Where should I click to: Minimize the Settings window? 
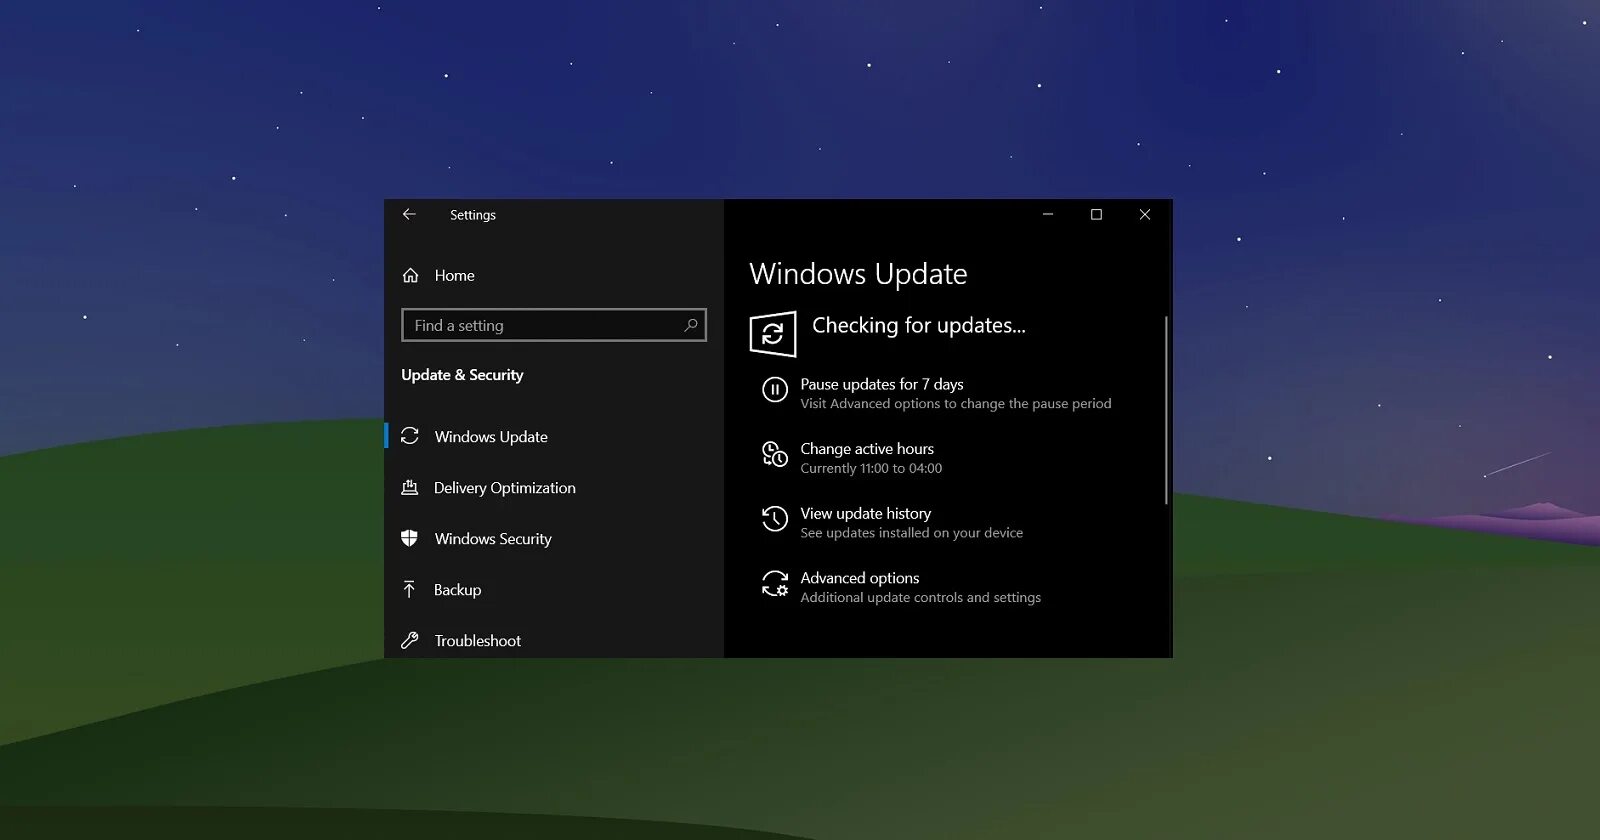pos(1048,214)
